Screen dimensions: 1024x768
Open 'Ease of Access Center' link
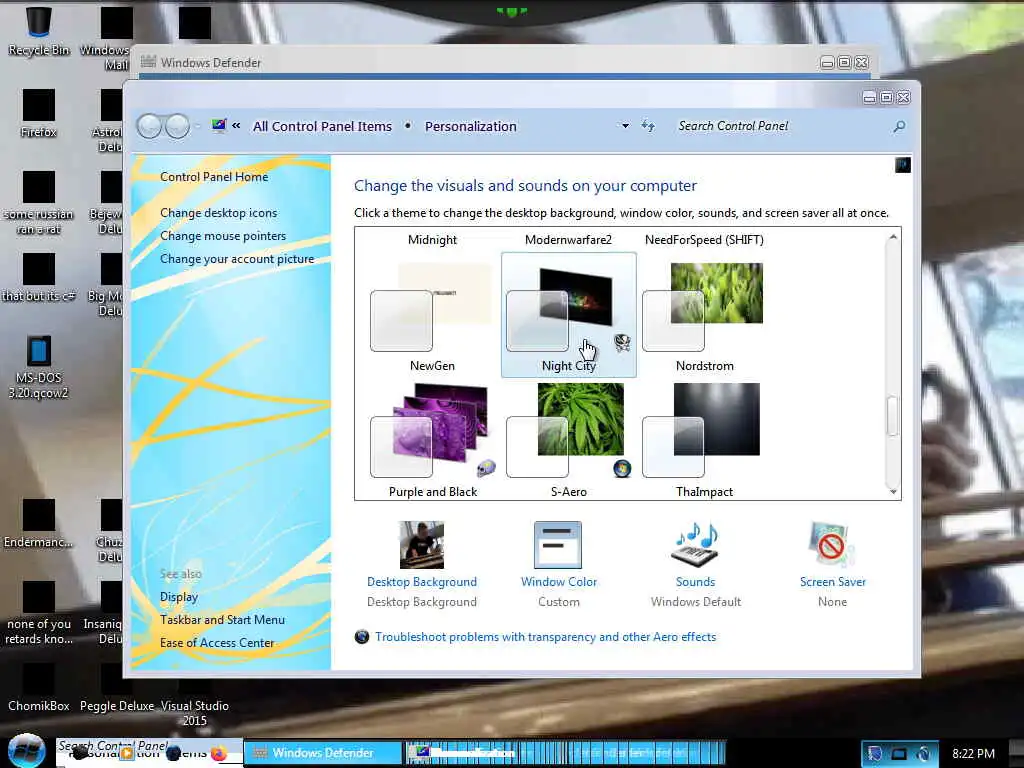coord(217,643)
